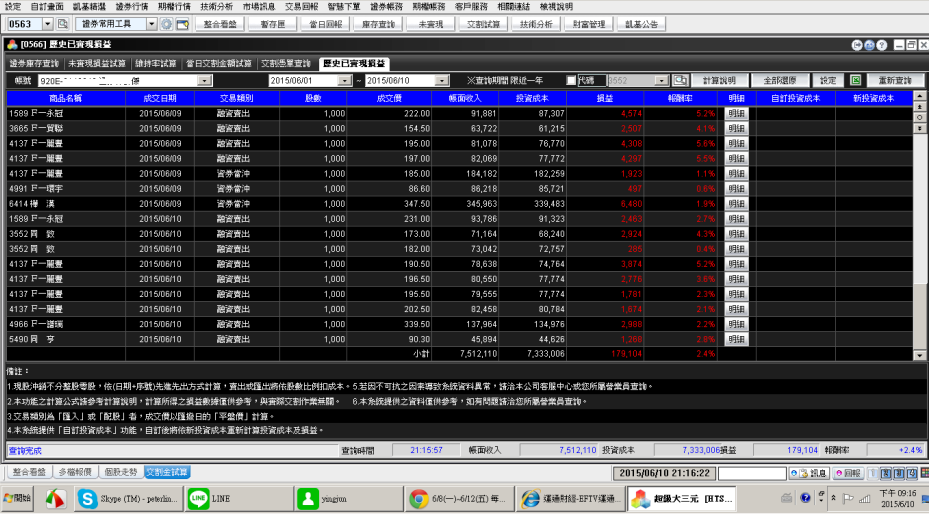Open the 交易回報 menu
929x516 pixels.
click(302, 6)
